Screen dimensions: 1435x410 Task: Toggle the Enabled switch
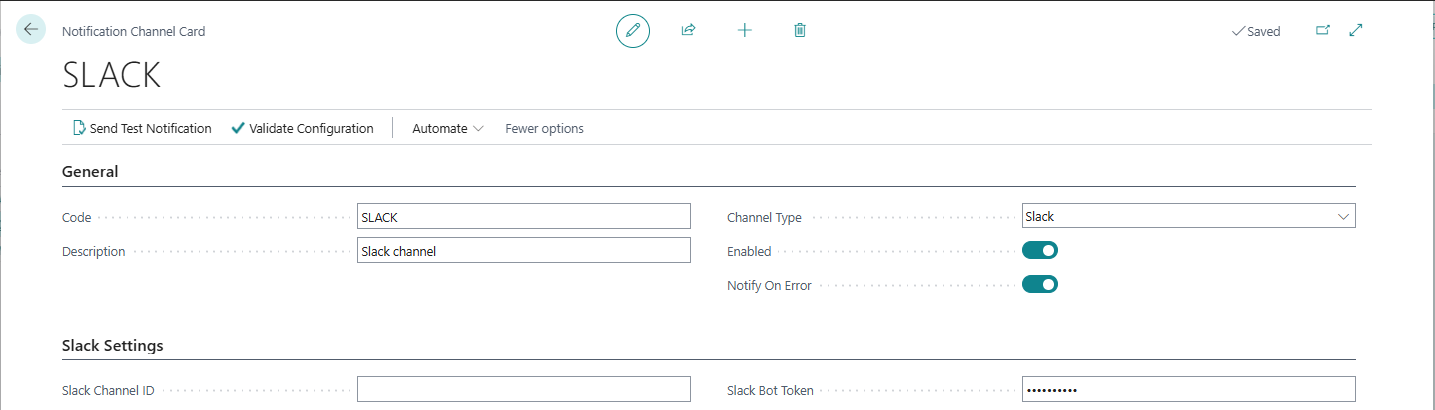(x=1040, y=251)
